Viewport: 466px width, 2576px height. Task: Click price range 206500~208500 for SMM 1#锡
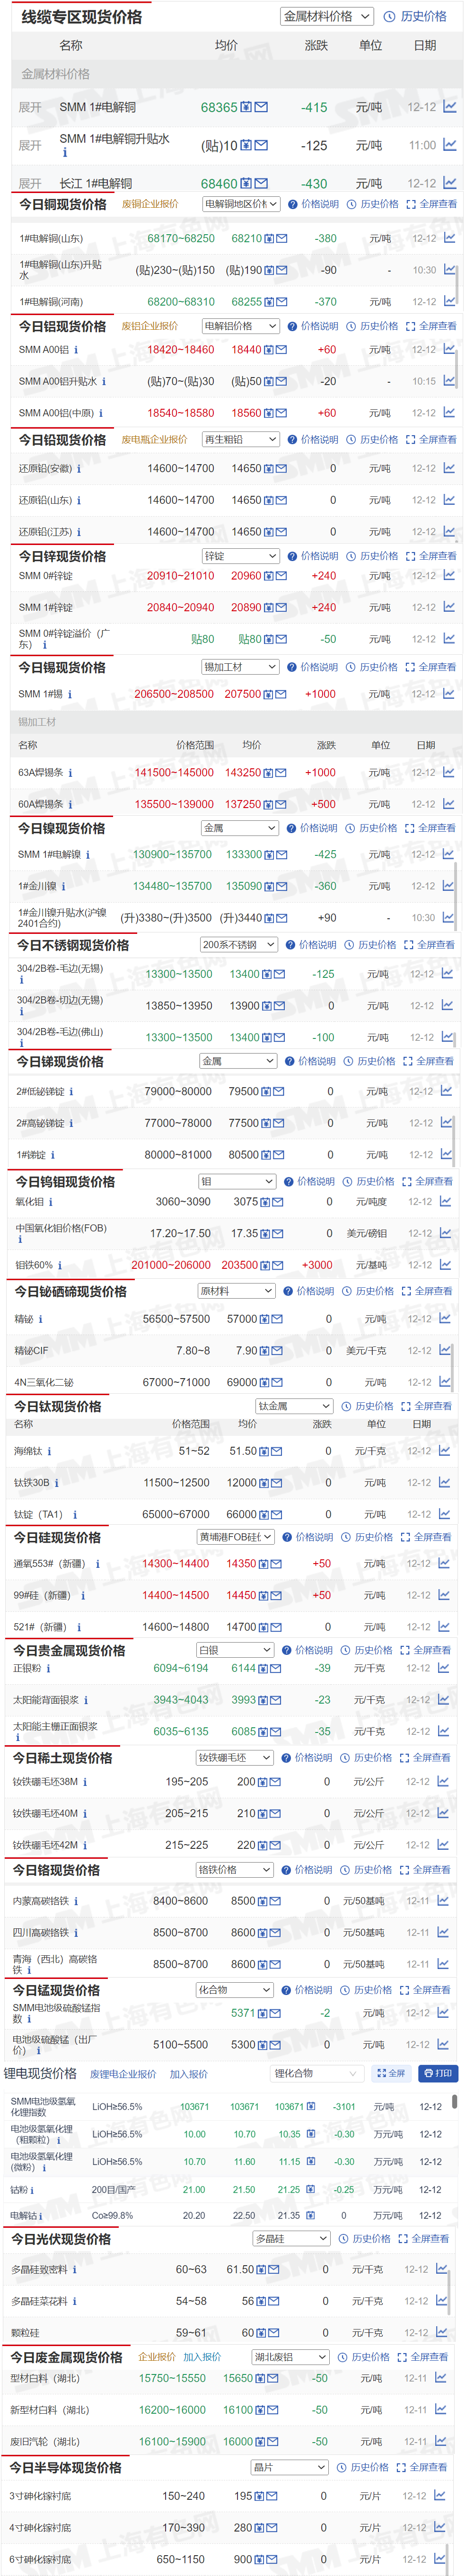[174, 694]
